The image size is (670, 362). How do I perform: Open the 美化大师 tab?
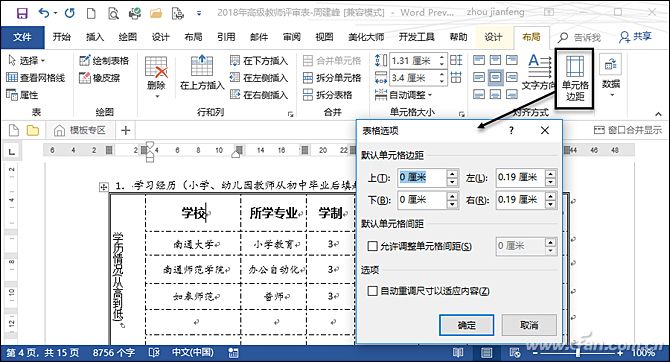tap(366, 37)
